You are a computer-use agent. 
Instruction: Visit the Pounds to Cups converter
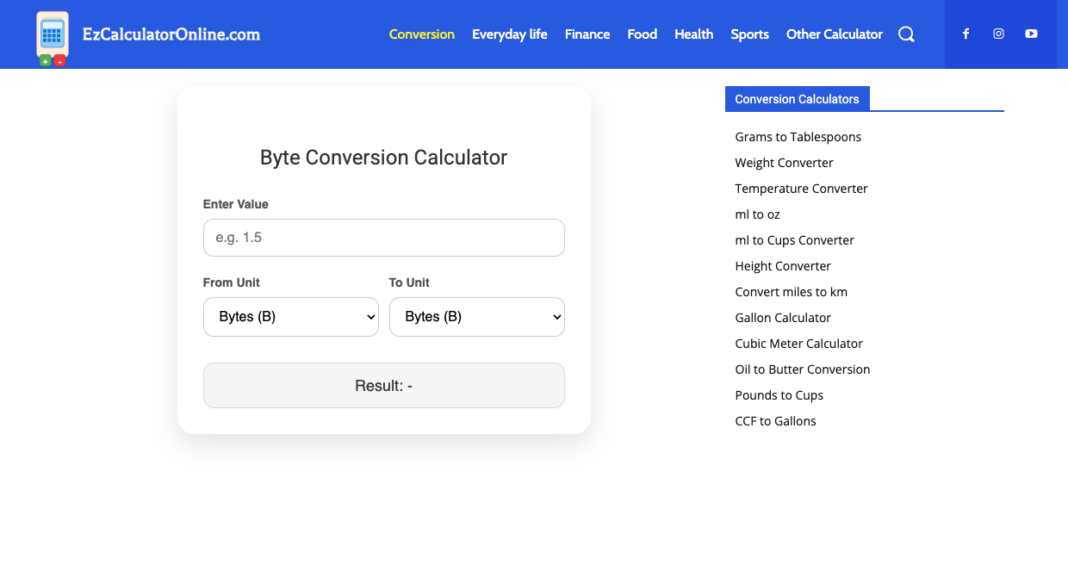click(x=779, y=395)
